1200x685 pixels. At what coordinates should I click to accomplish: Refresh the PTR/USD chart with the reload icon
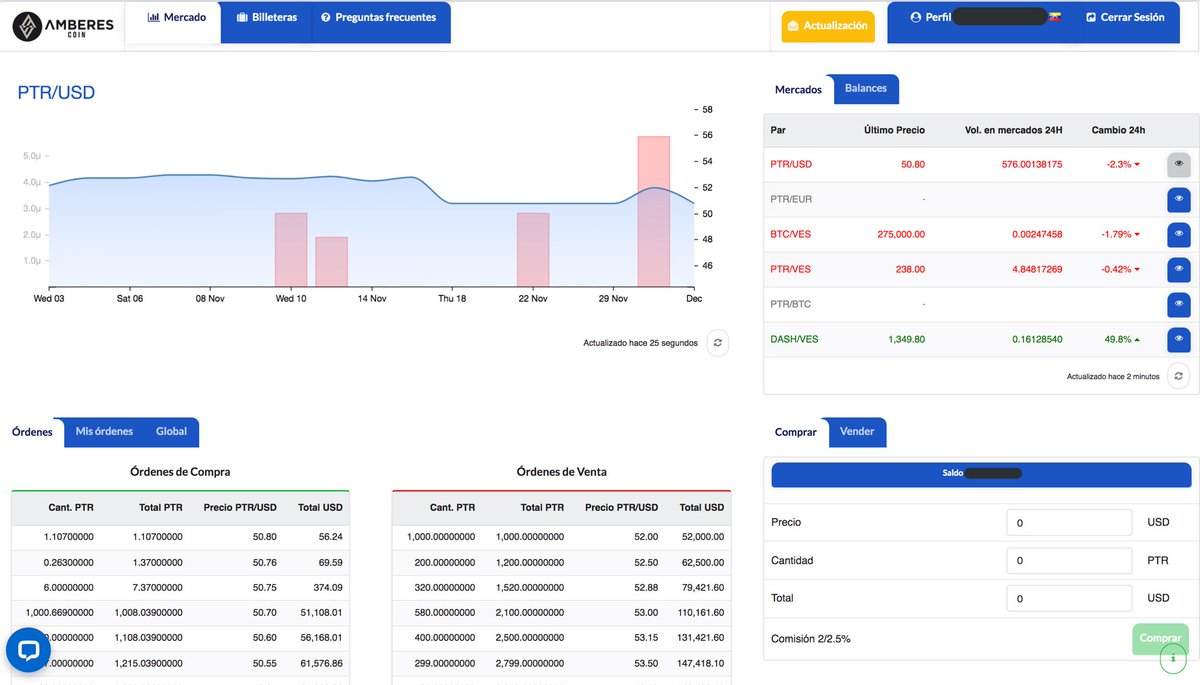click(x=718, y=343)
